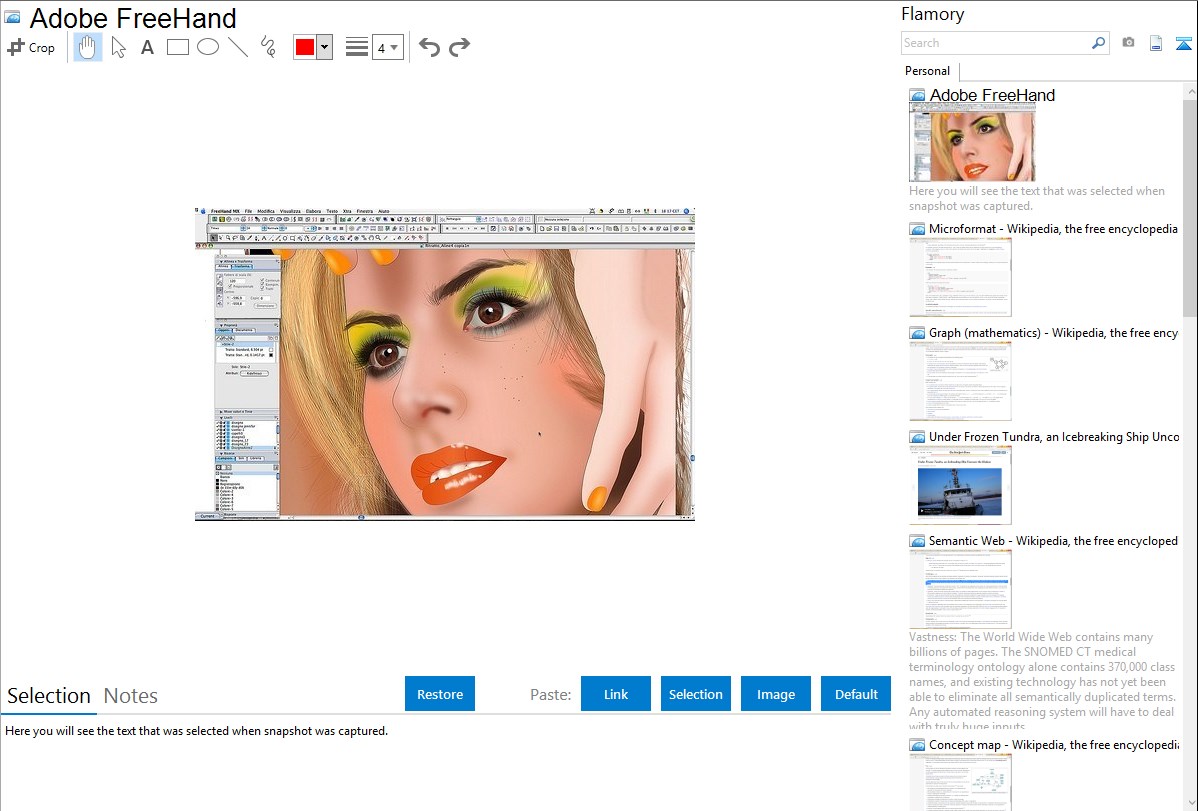Click the line thickness icon
Image resolution: width=1198 pixels, height=811 pixels.
pos(357,47)
